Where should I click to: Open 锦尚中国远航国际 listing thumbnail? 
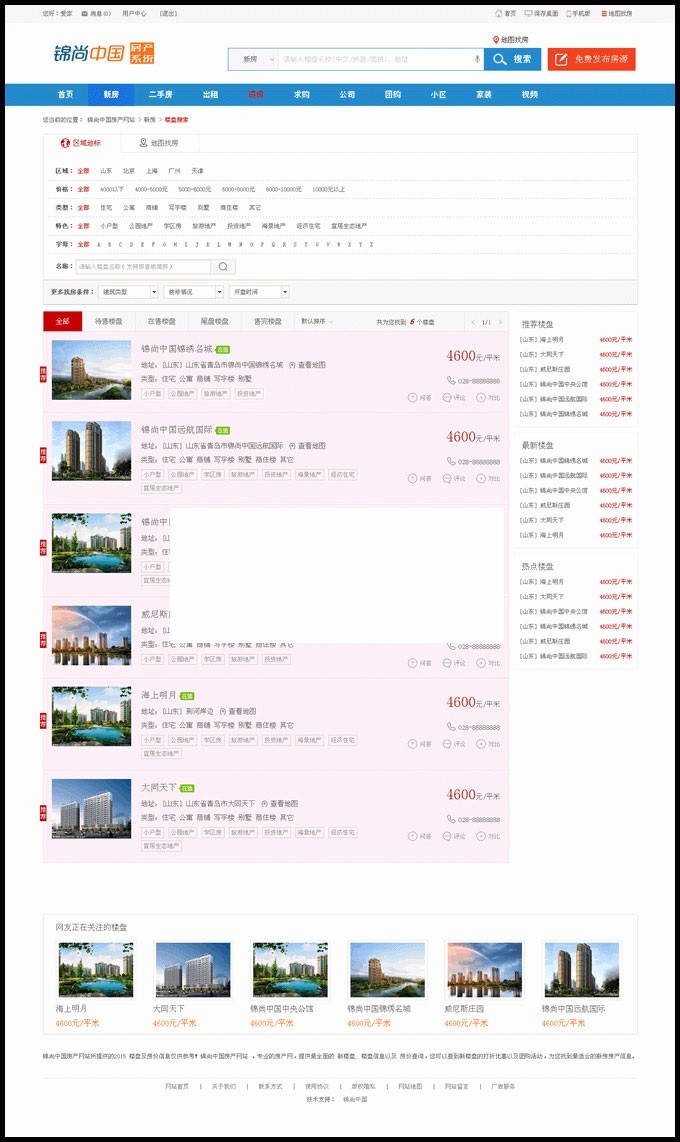[x=92, y=451]
